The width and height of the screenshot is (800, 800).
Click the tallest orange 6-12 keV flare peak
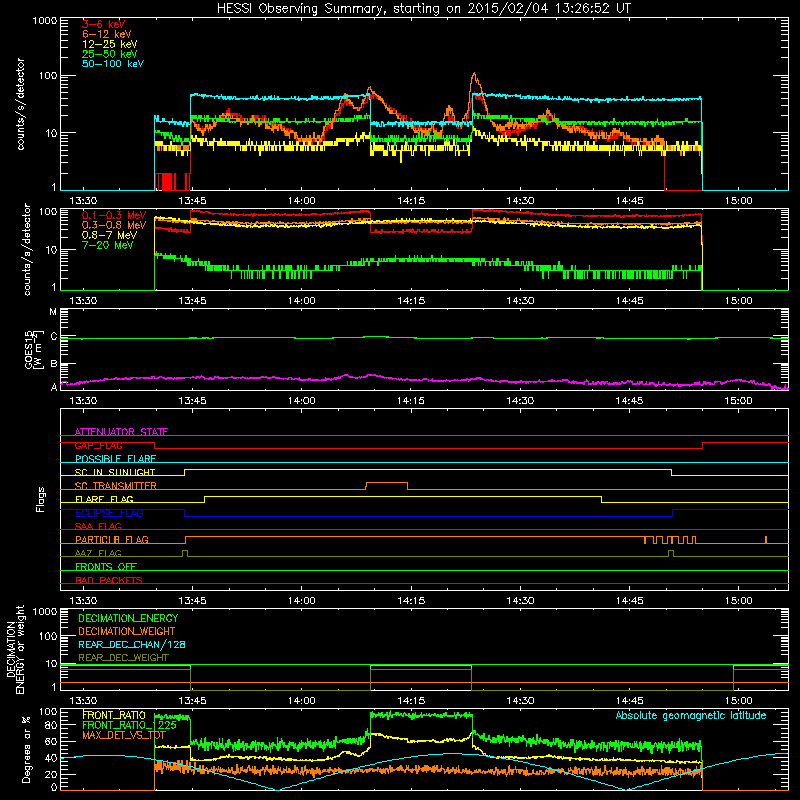(474, 74)
